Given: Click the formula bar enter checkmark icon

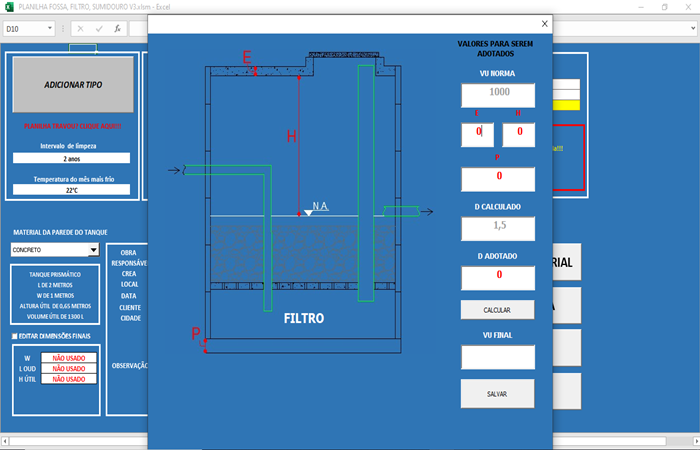Looking at the screenshot, I should tap(99, 29).
